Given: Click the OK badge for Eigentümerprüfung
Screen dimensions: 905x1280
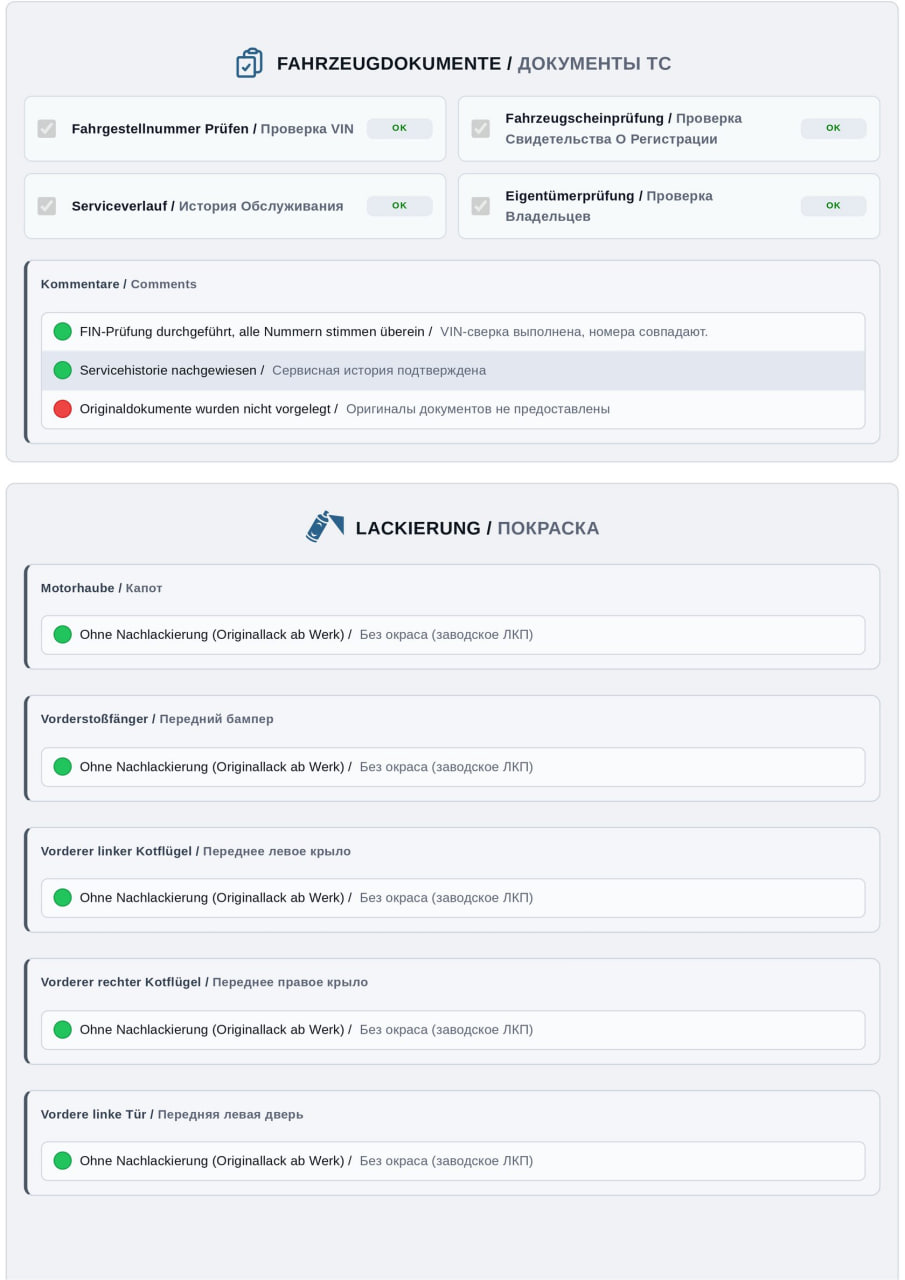Looking at the screenshot, I should coord(833,206).
